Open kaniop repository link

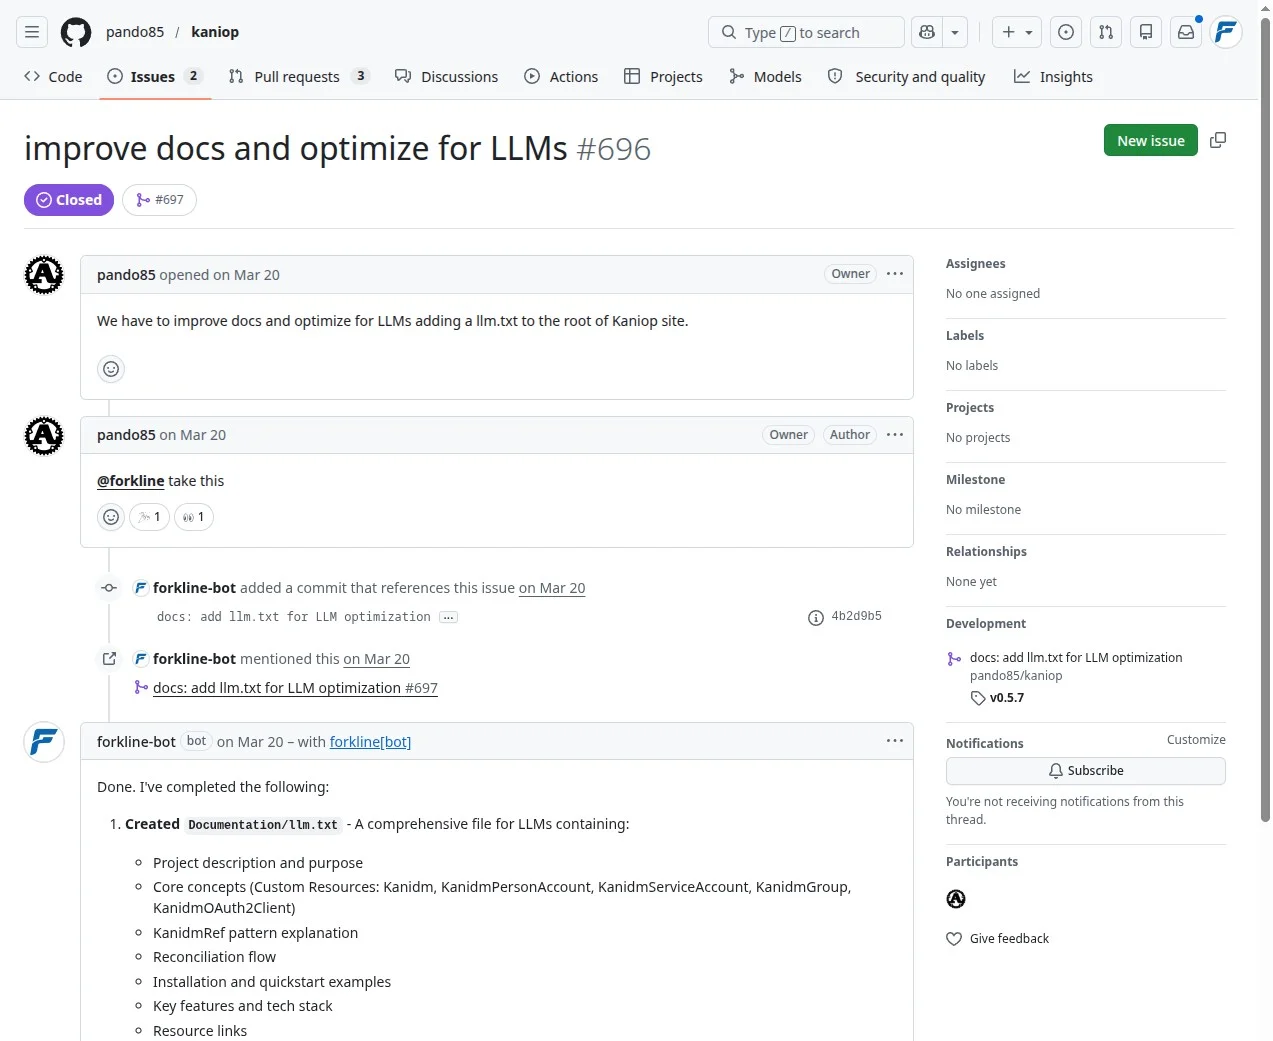coord(215,32)
